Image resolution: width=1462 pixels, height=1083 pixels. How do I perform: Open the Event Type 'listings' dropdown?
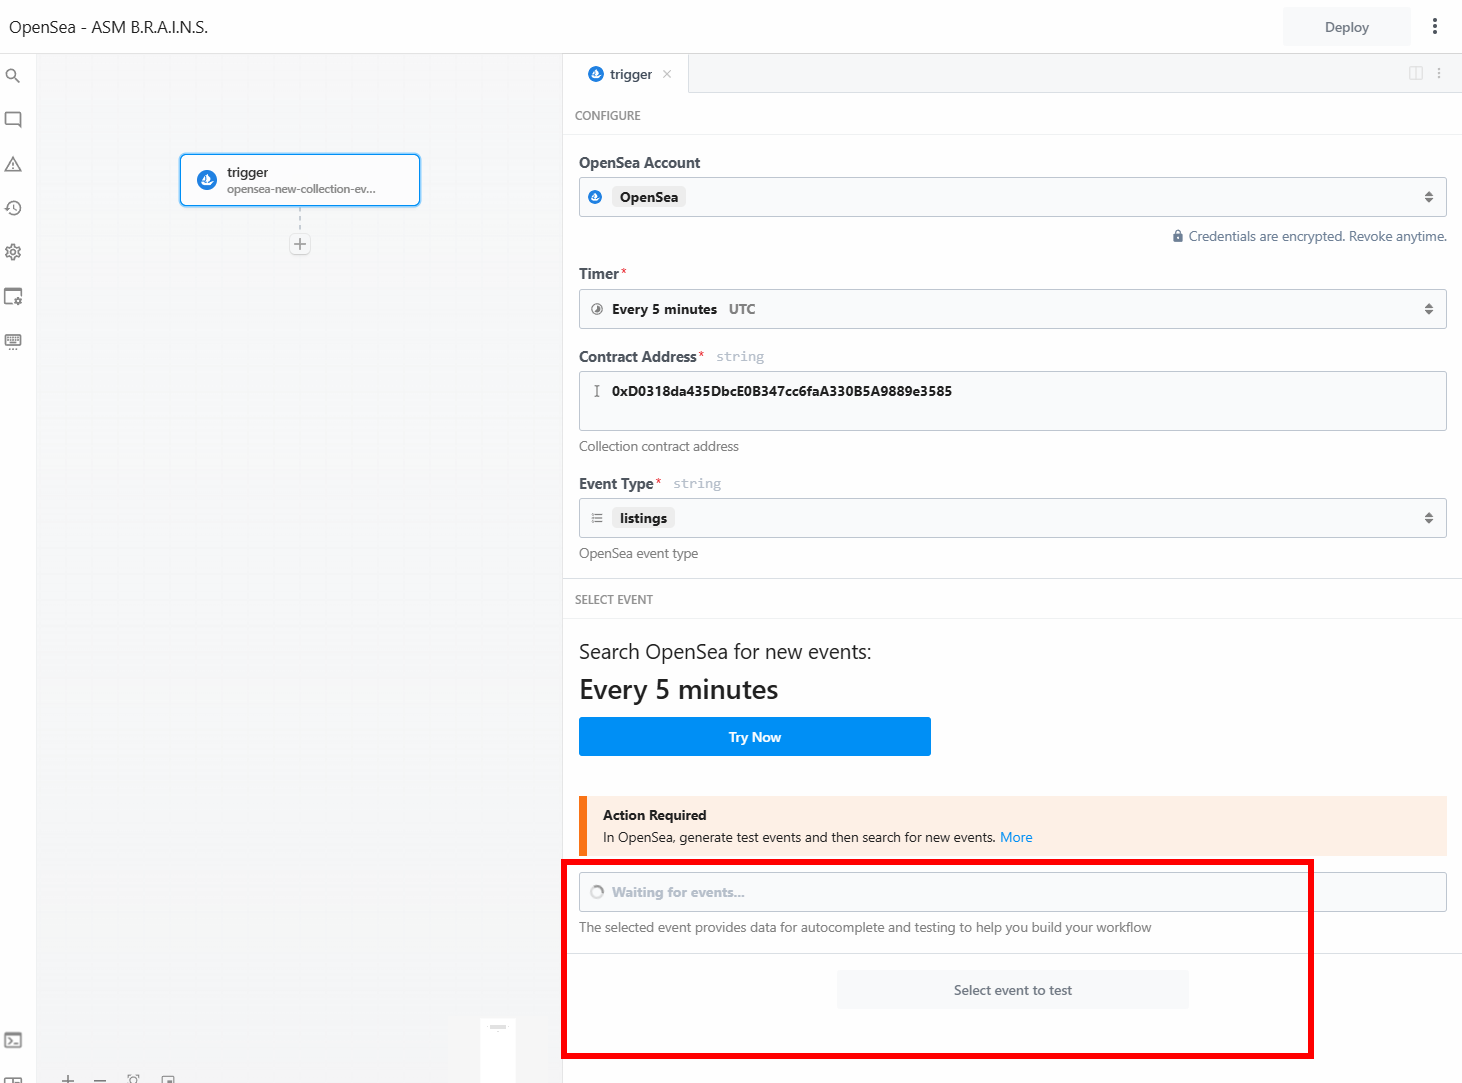1012,518
